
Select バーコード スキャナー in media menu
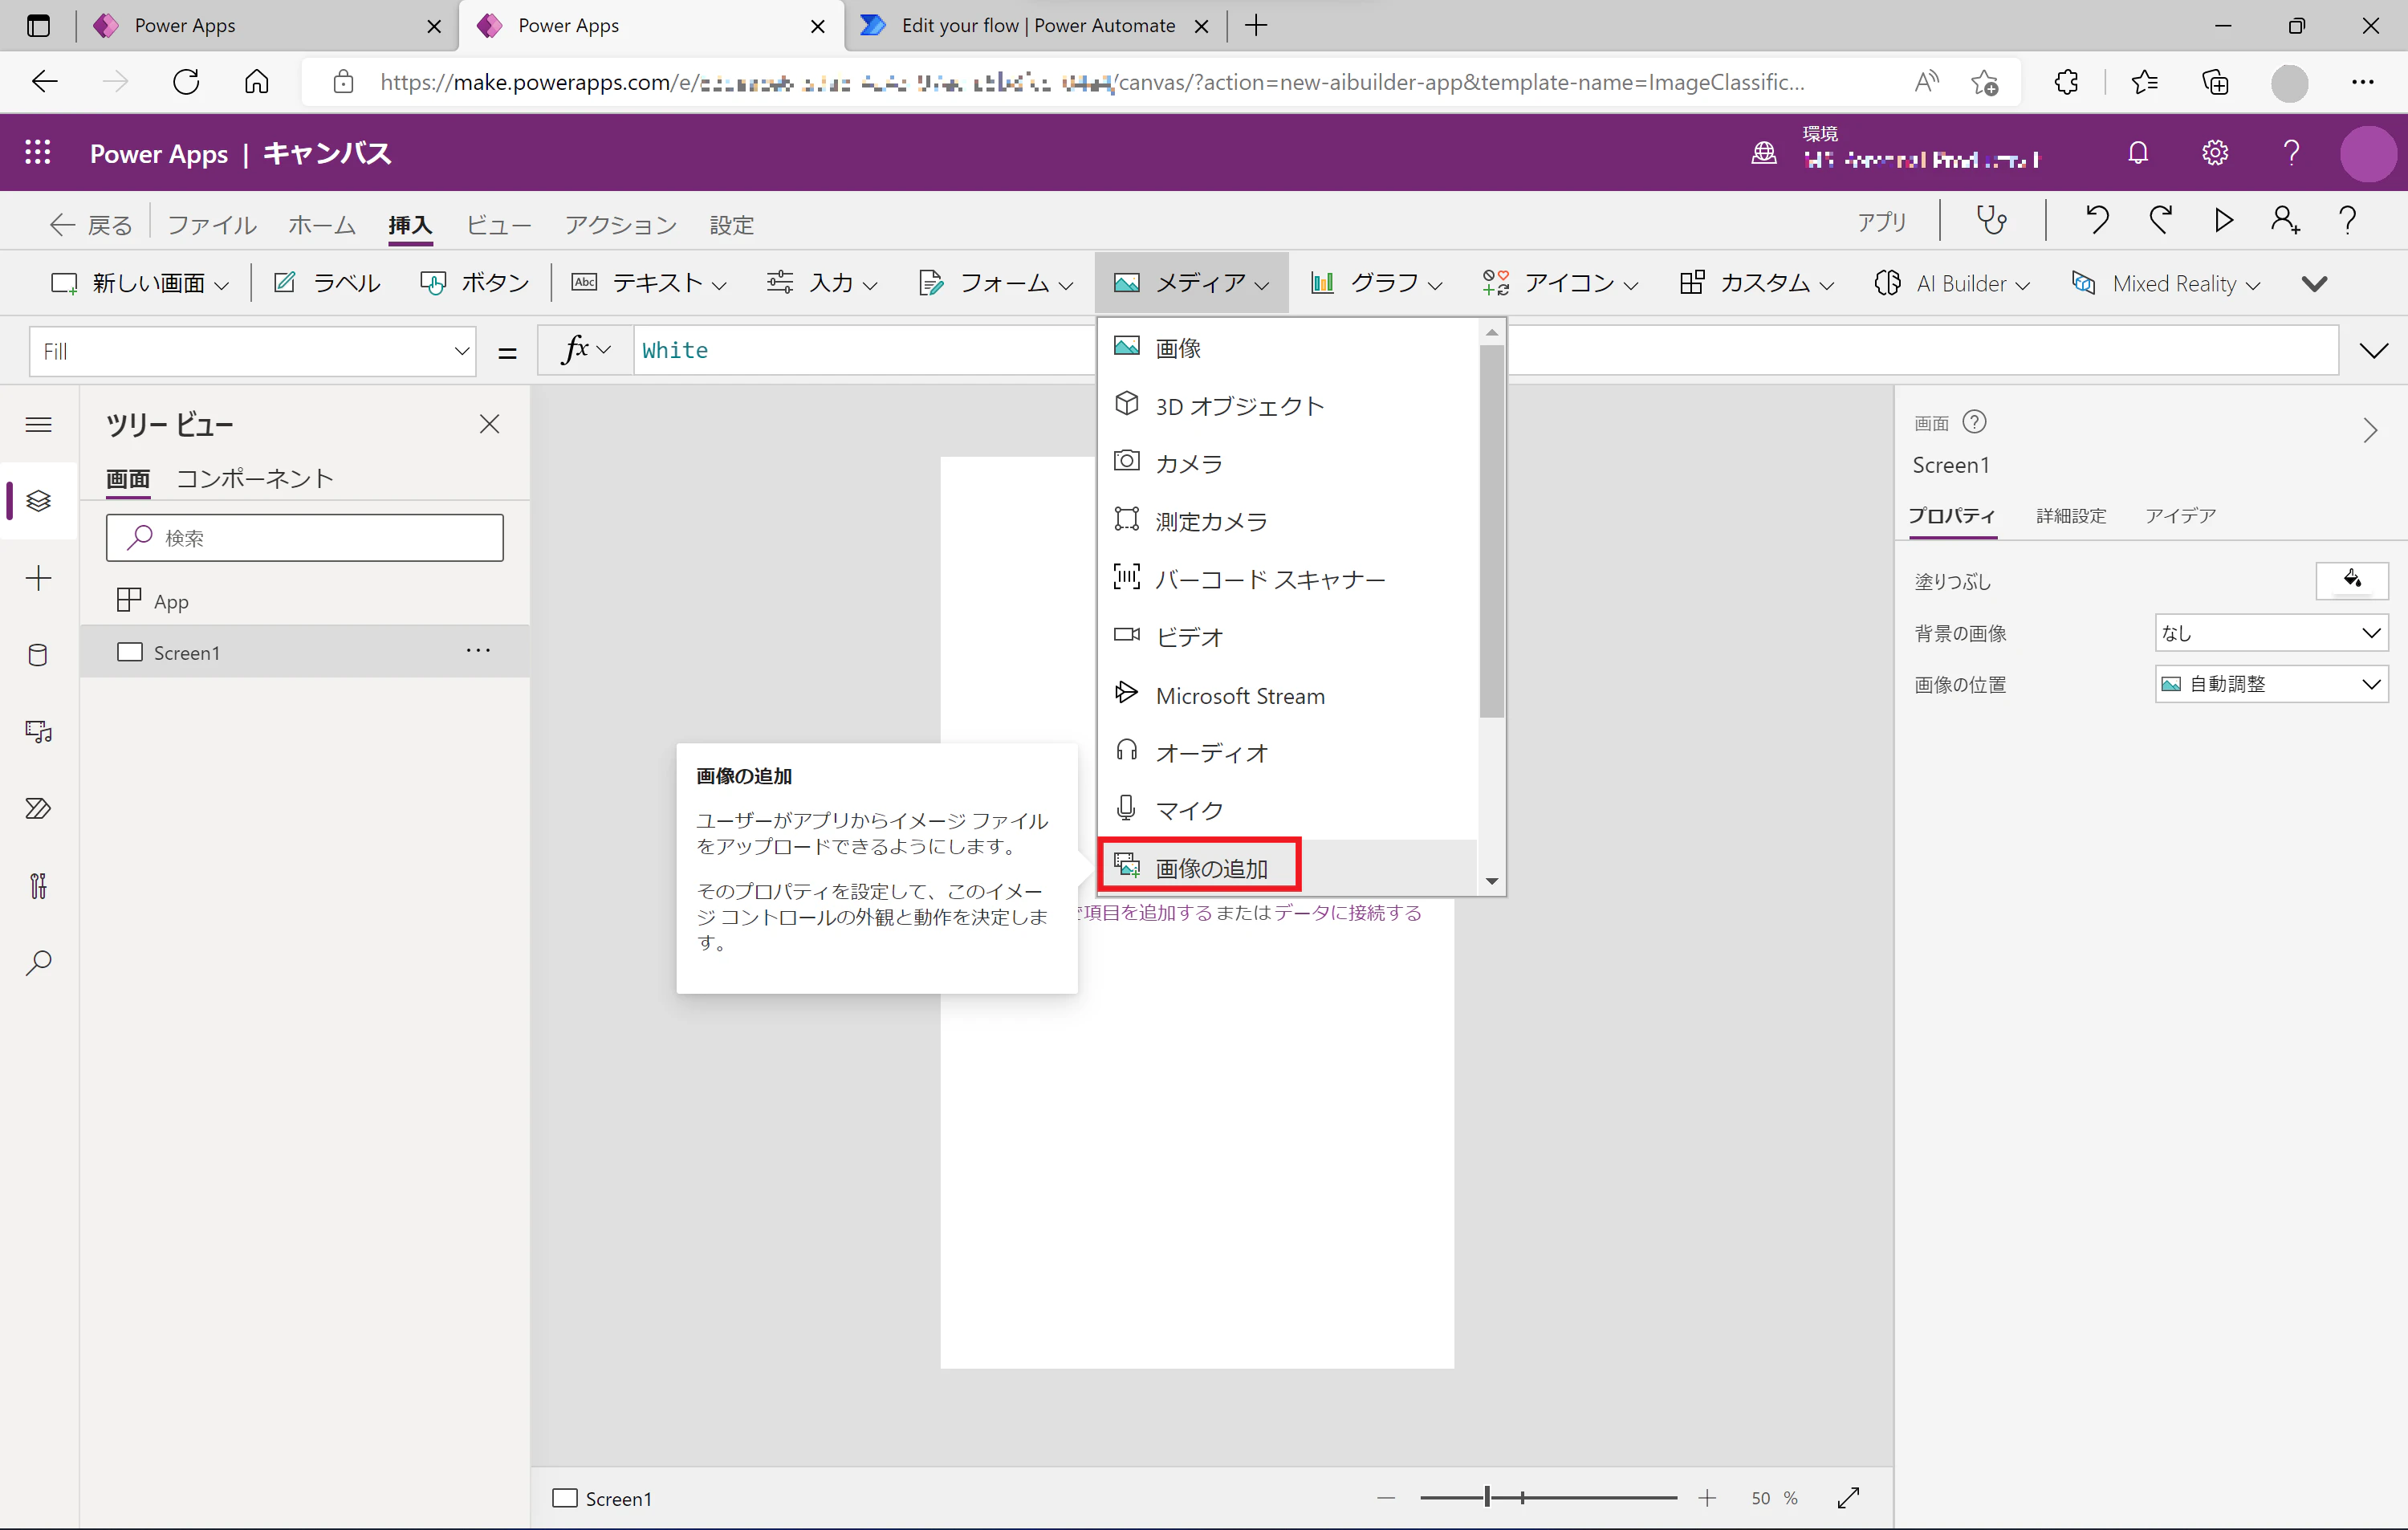(1288, 579)
